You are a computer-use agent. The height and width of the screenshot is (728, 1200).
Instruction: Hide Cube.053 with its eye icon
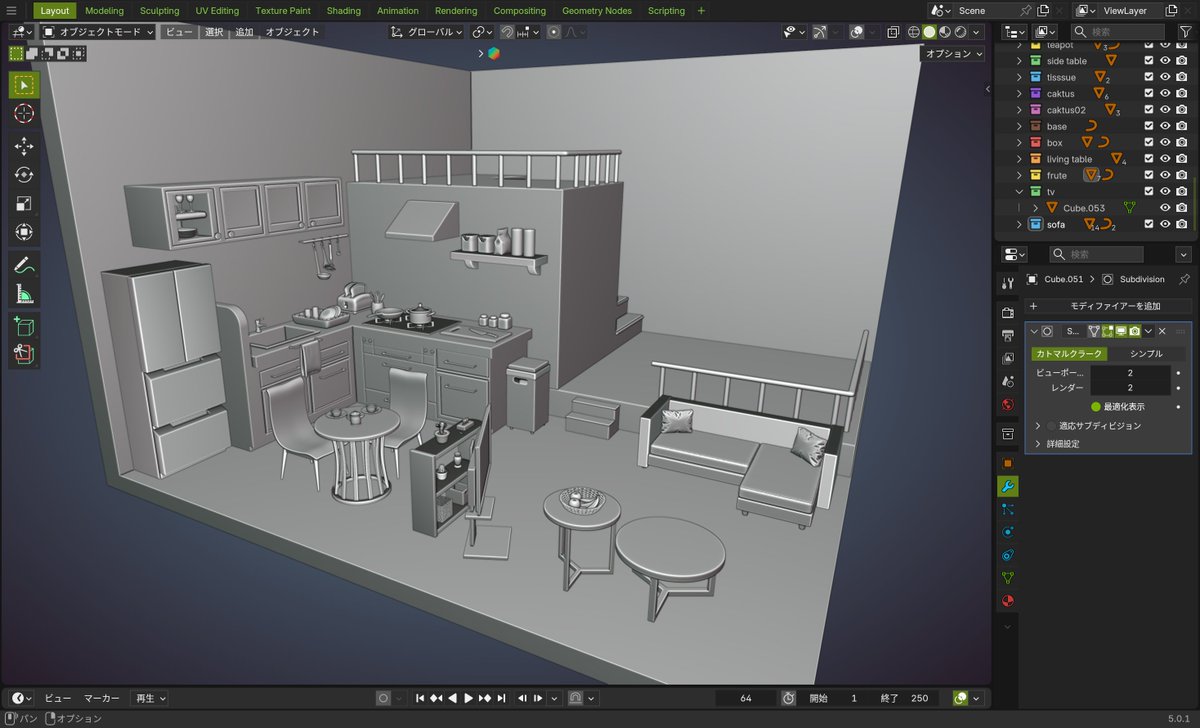[1165, 208]
